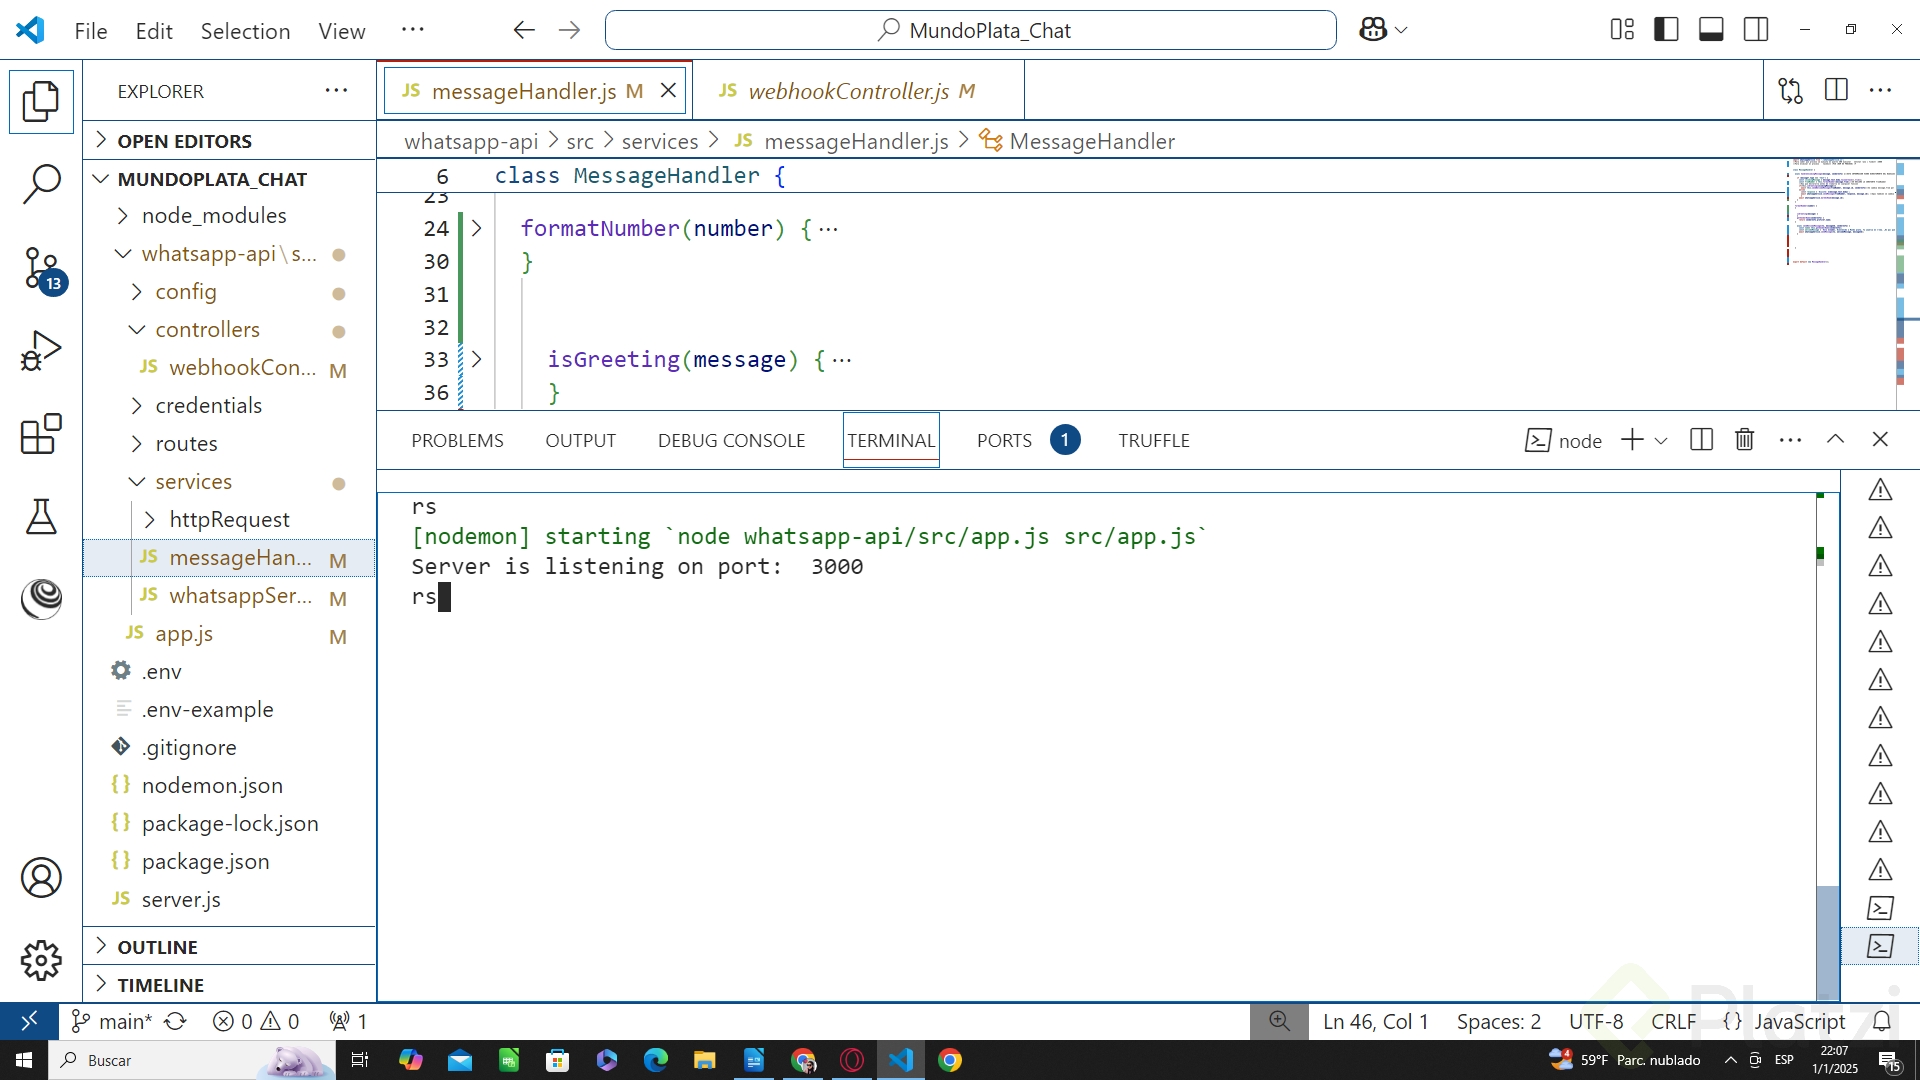Open the new terminal launch profile dropdown
Screen dimensions: 1920x1080
1661,441
